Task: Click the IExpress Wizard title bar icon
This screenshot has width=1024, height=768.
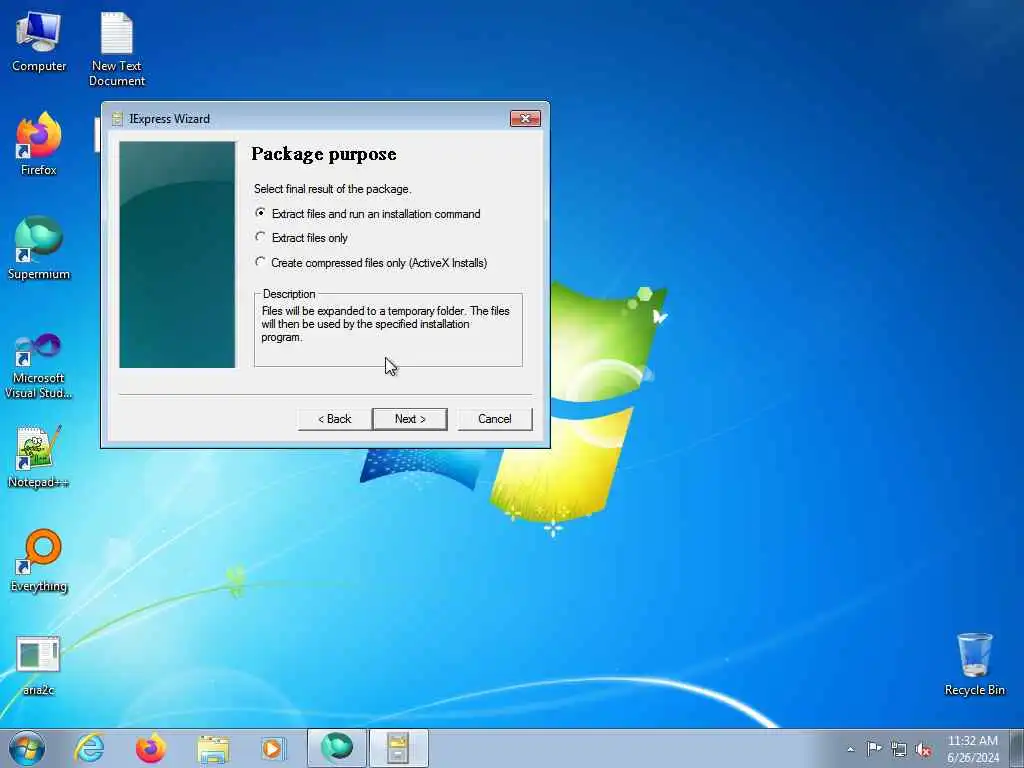Action: (x=118, y=119)
